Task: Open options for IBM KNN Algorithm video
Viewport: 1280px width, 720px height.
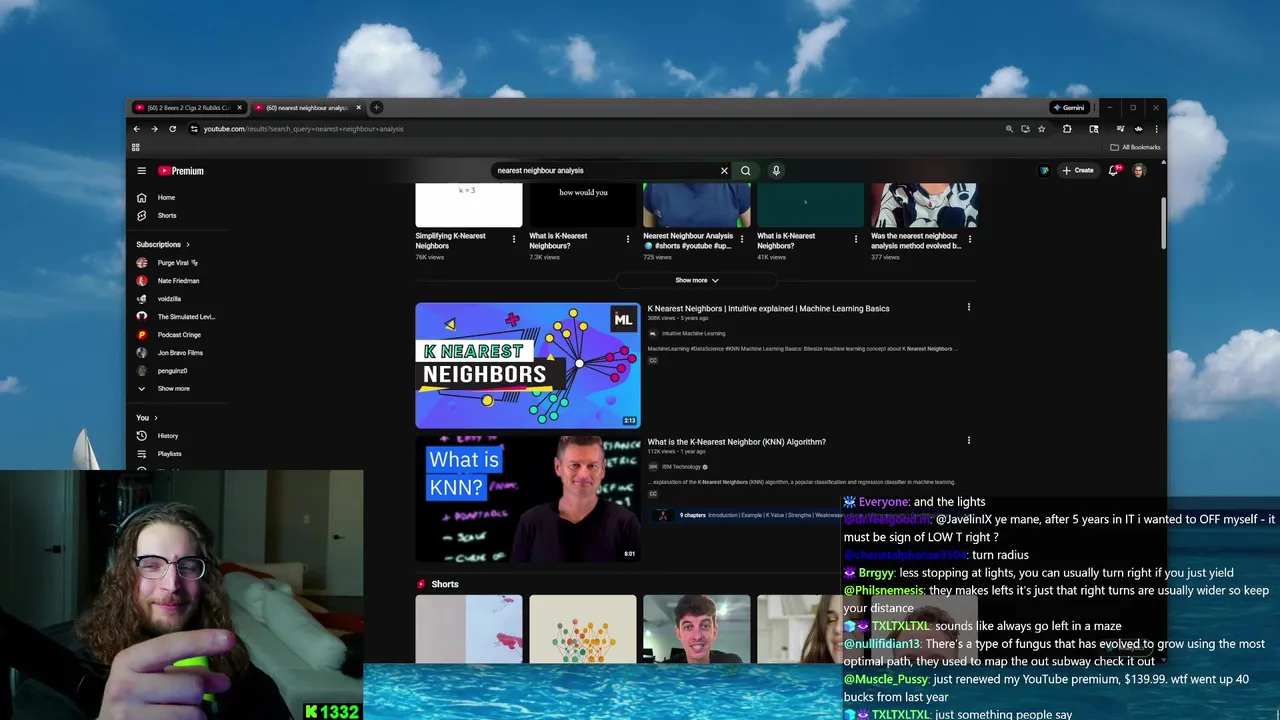Action: (x=968, y=441)
